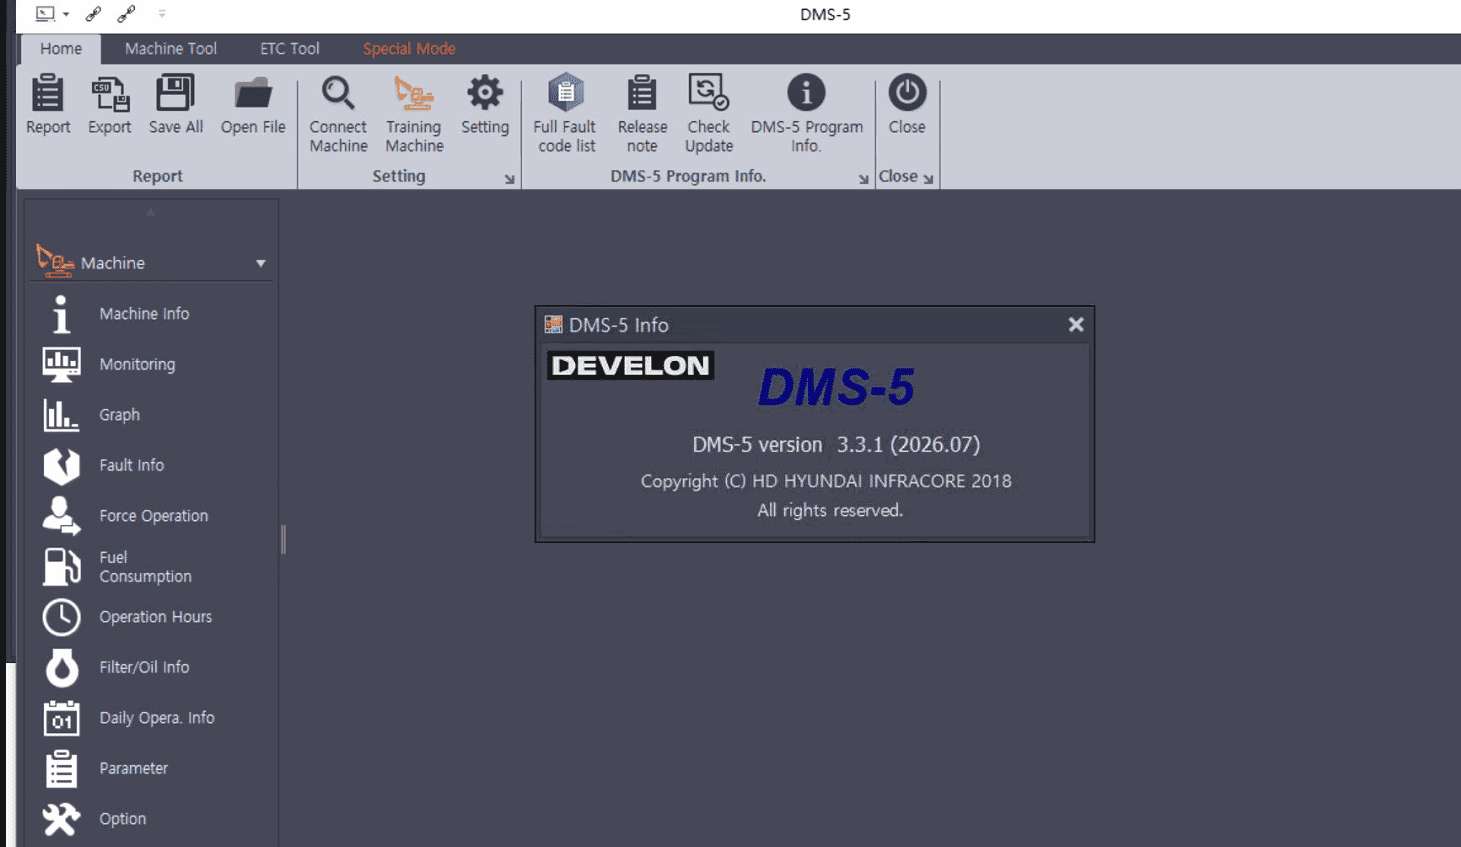
Task: Click the Copyright HD HYUNDAI INFRACORE text
Action: pyautogui.click(x=826, y=481)
